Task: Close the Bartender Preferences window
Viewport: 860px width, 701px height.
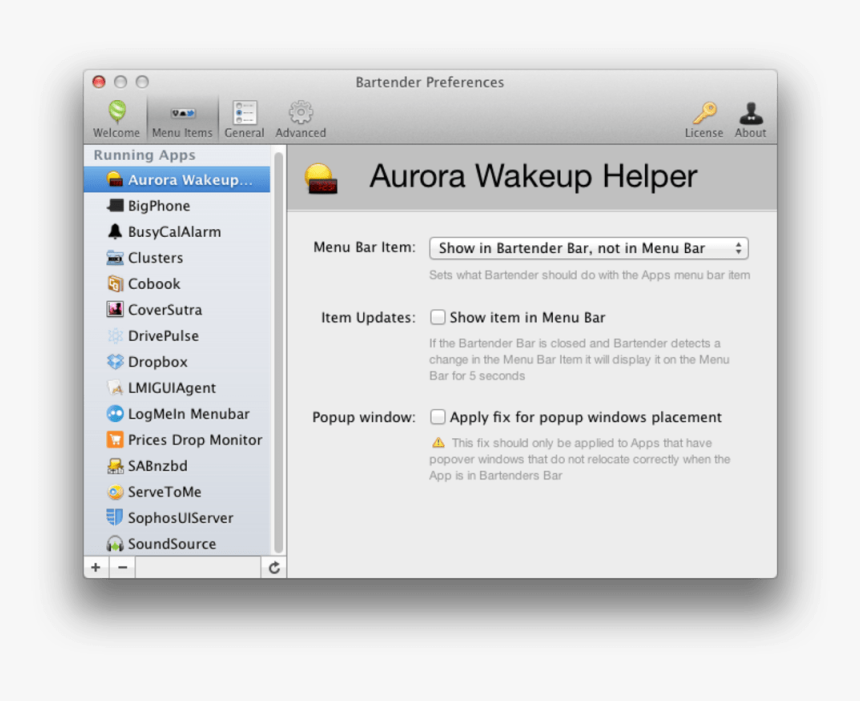Action: tap(99, 82)
